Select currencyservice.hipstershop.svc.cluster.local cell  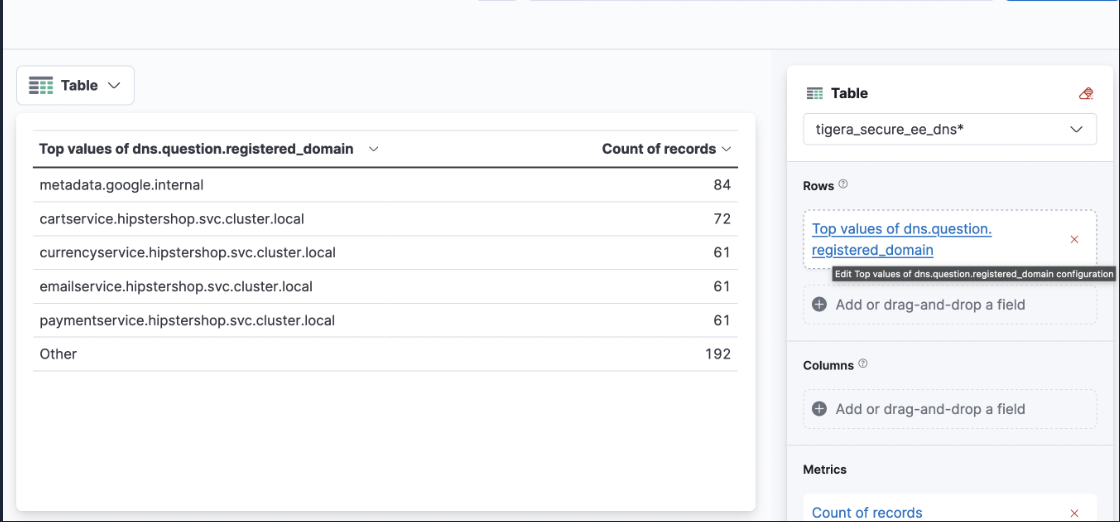pos(188,252)
